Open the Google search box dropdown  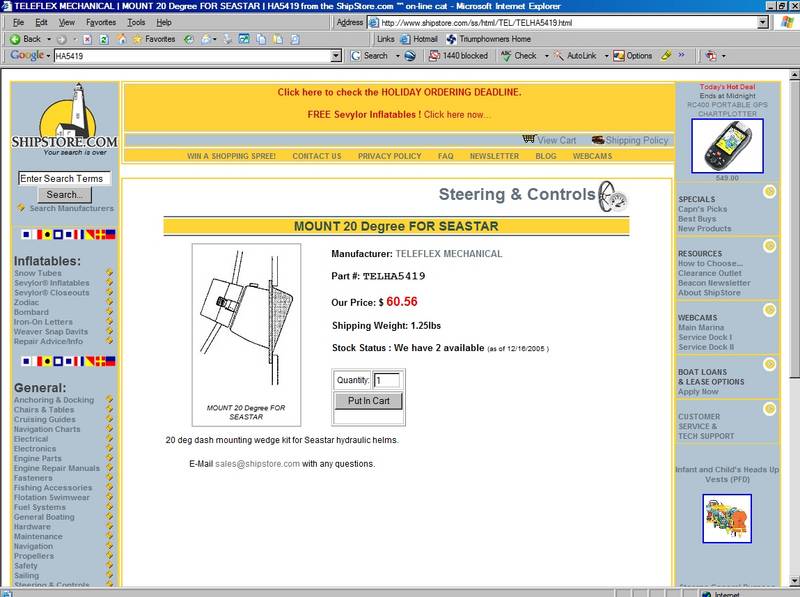coord(336,56)
